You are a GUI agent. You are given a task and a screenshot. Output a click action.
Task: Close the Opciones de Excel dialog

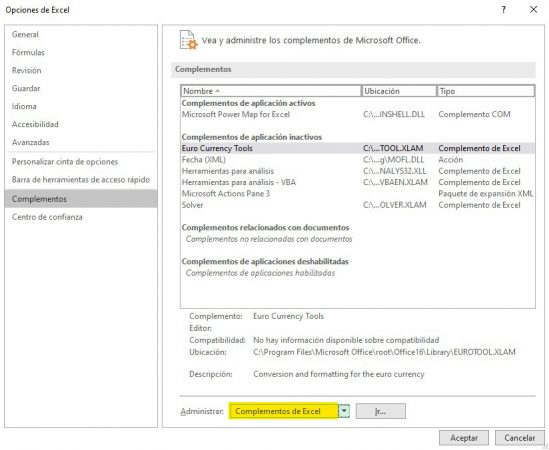click(x=533, y=10)
